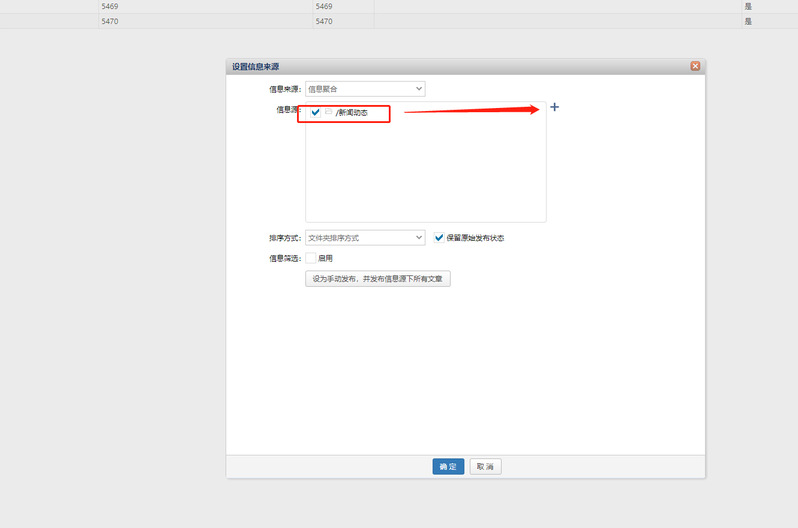Click the 设置信息来源 dialog title bar
798x528 pixels.
(x=450, y=66)
